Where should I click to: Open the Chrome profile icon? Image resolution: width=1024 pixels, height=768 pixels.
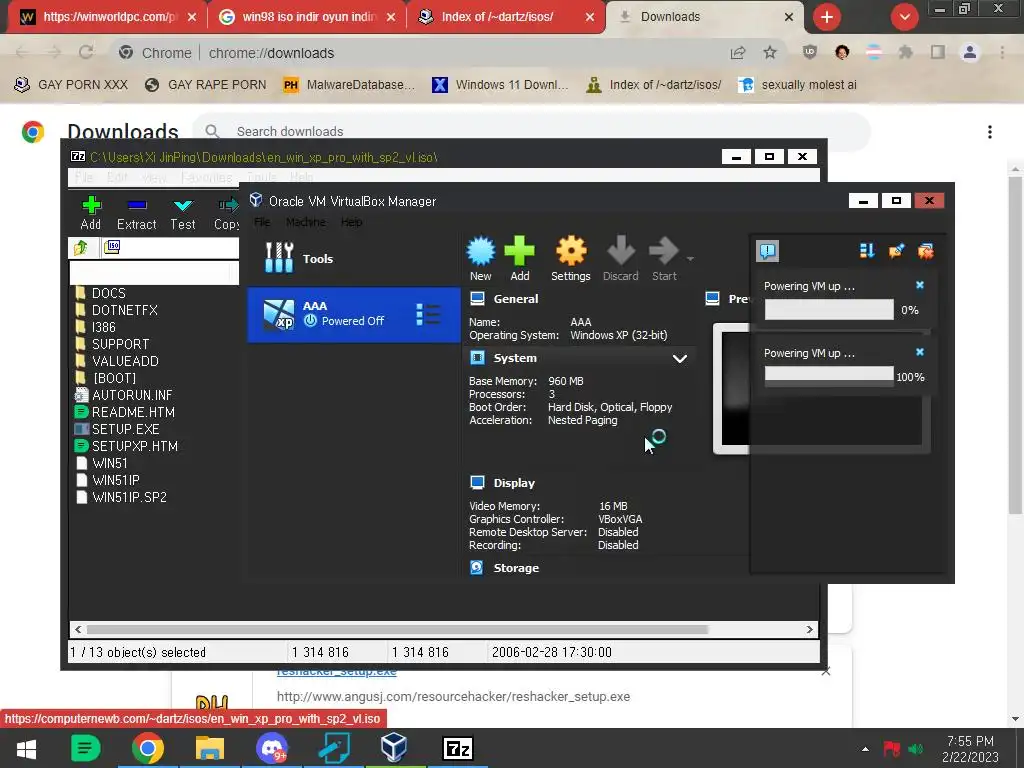(970, 52)
